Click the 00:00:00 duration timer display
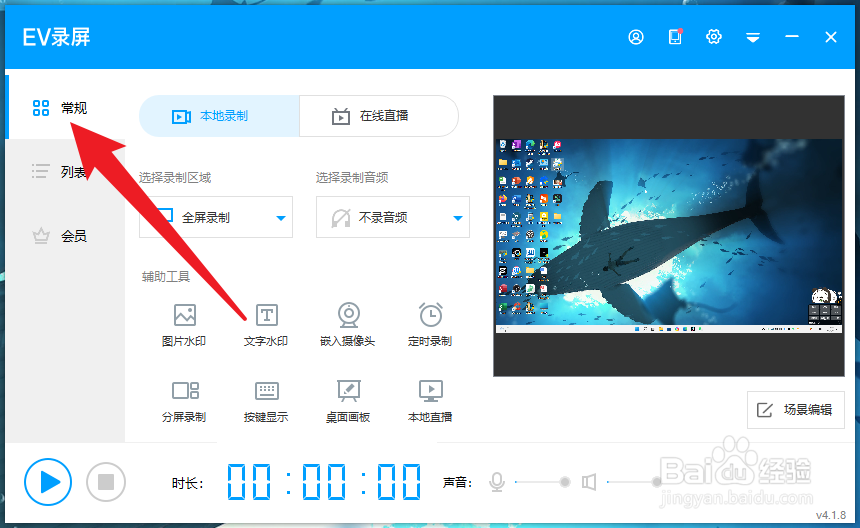Image resolution: width=860 pixels, height=528 pixels. pos(324,482)
